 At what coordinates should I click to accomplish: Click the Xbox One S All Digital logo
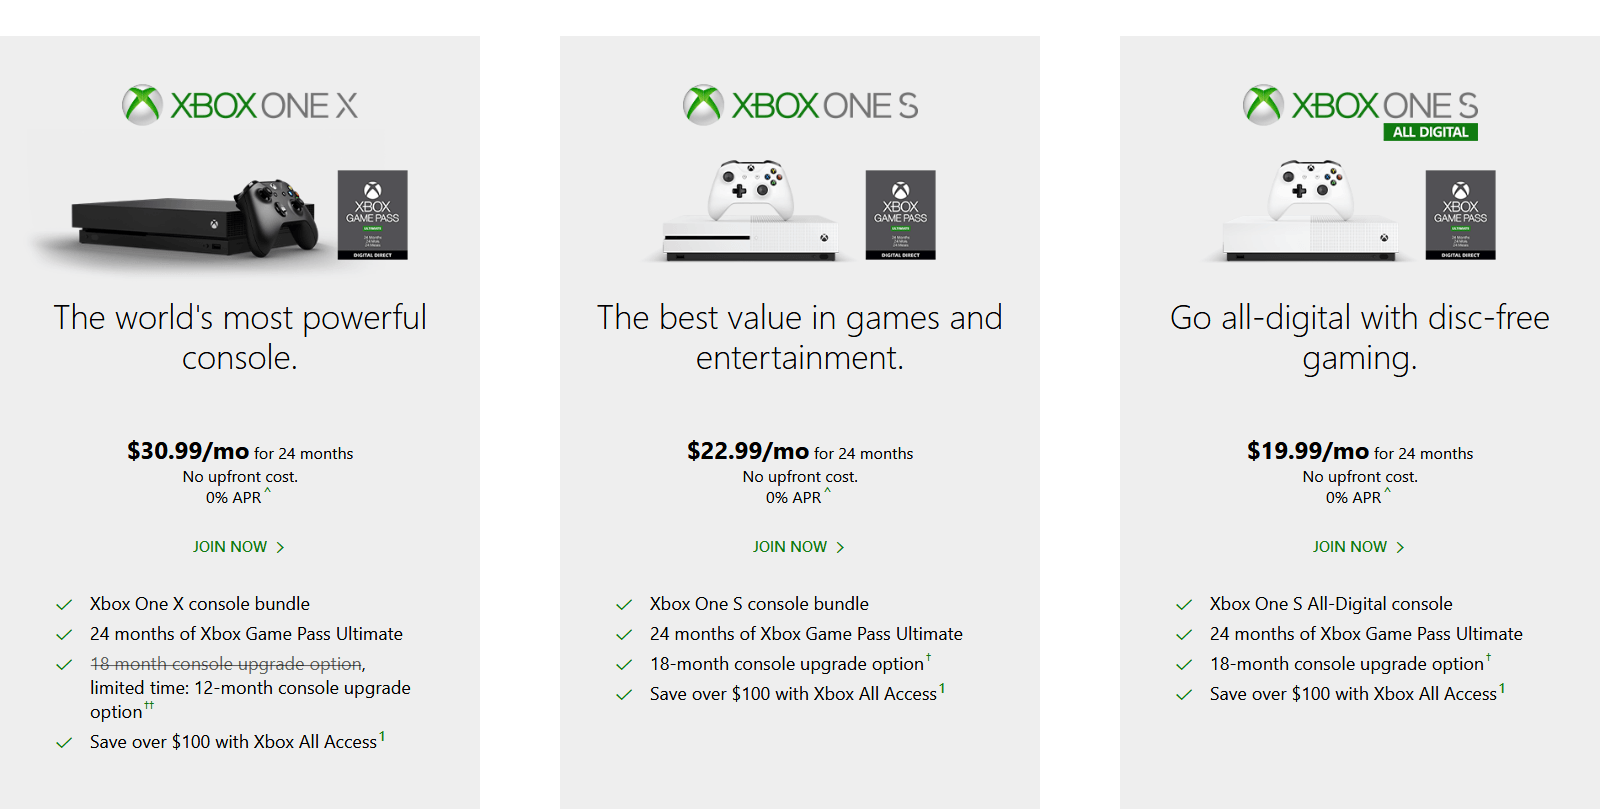tap(1360, 112)
